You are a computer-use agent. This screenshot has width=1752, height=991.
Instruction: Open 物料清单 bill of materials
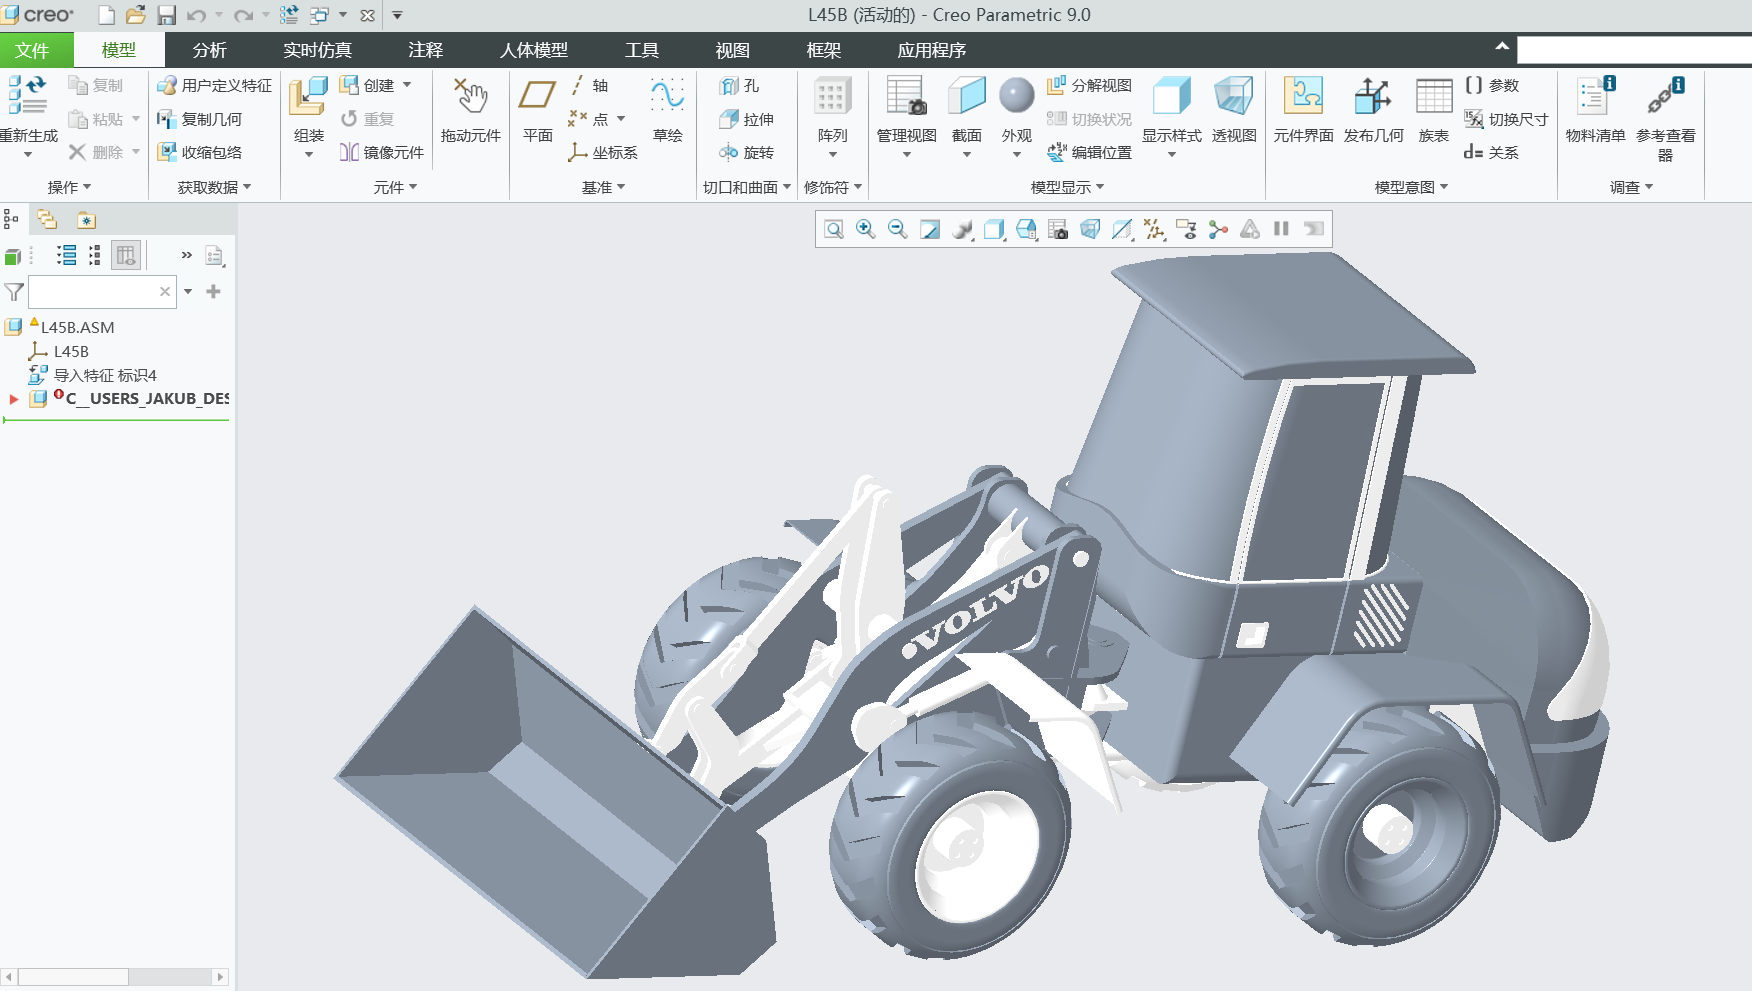(x=1595, y=110)
